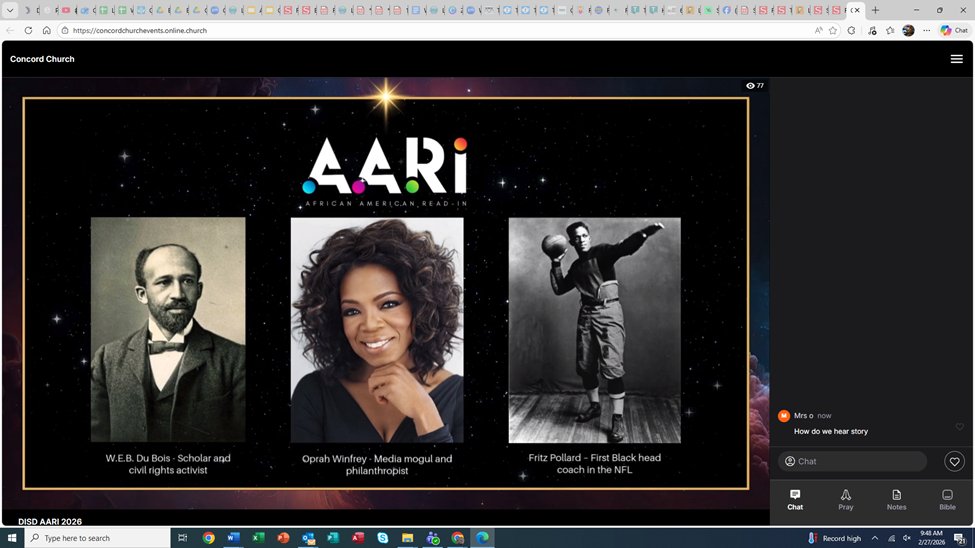Open the hamburger menu in Concord Church header
This screenshot has width=975, height=548.
click(956, 59)
